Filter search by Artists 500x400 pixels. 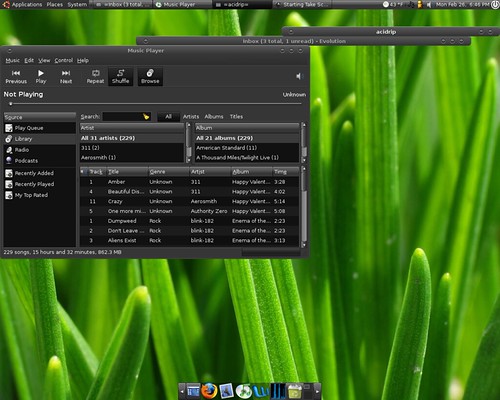[x=191, y=116]
